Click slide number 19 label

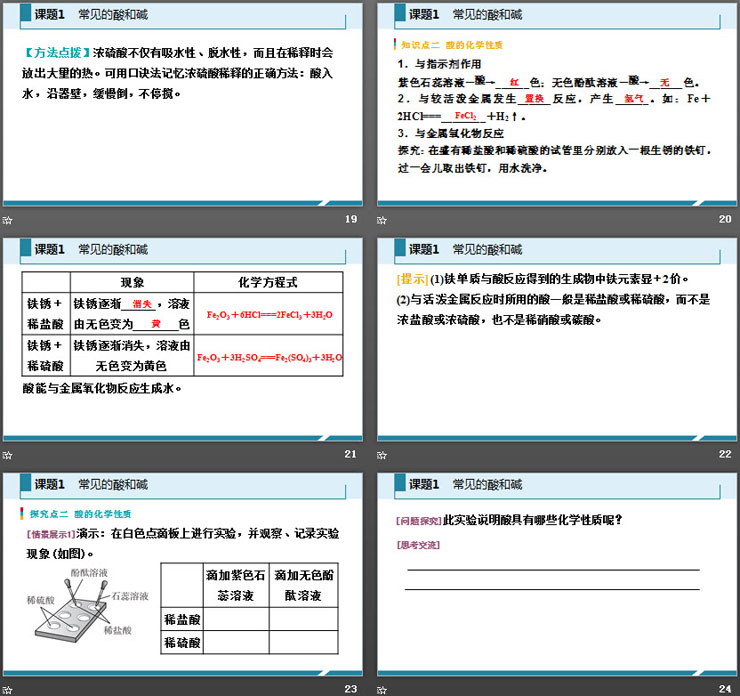[350, 220]
